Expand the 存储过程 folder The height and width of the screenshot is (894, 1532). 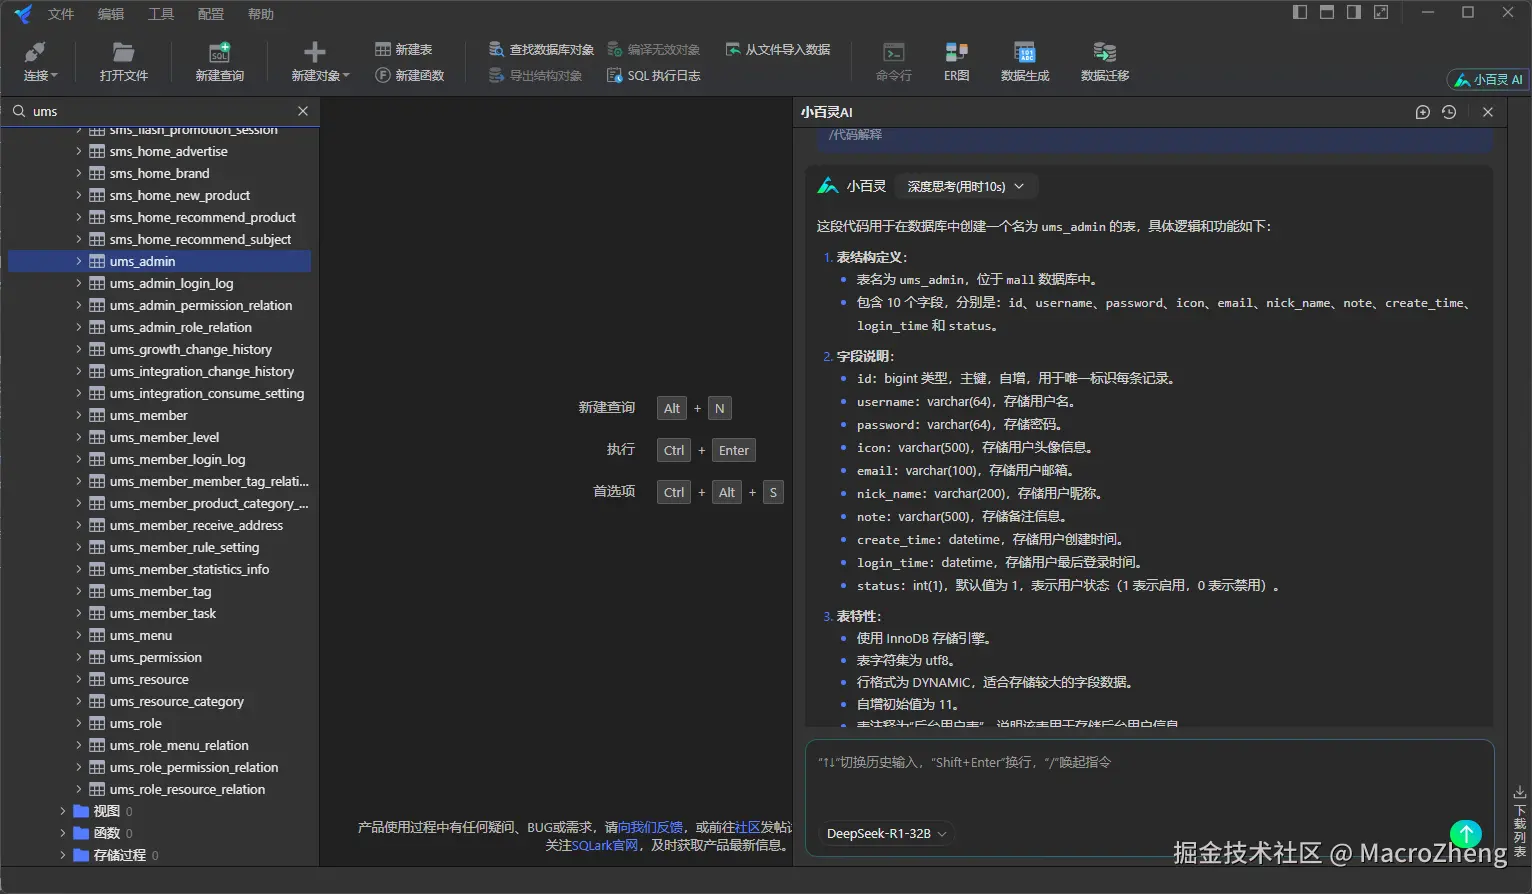point(63,855)
